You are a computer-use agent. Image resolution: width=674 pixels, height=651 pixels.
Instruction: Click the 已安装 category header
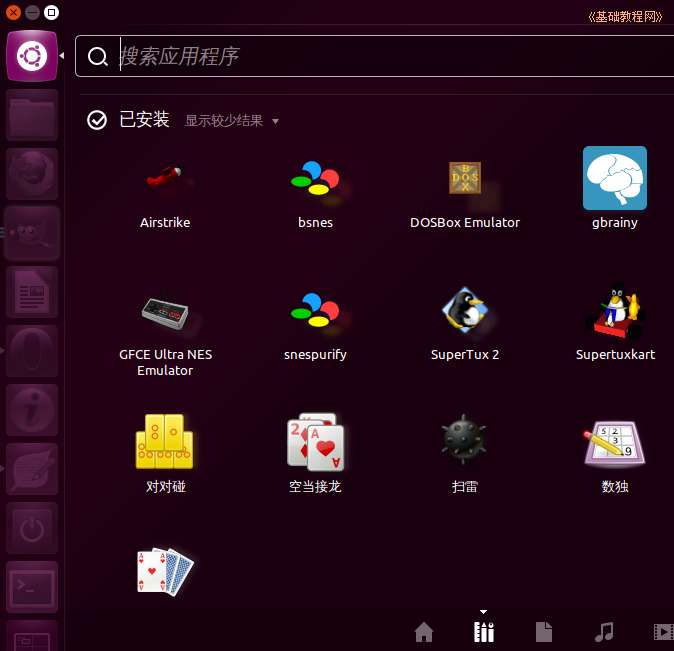coord(144,120)
